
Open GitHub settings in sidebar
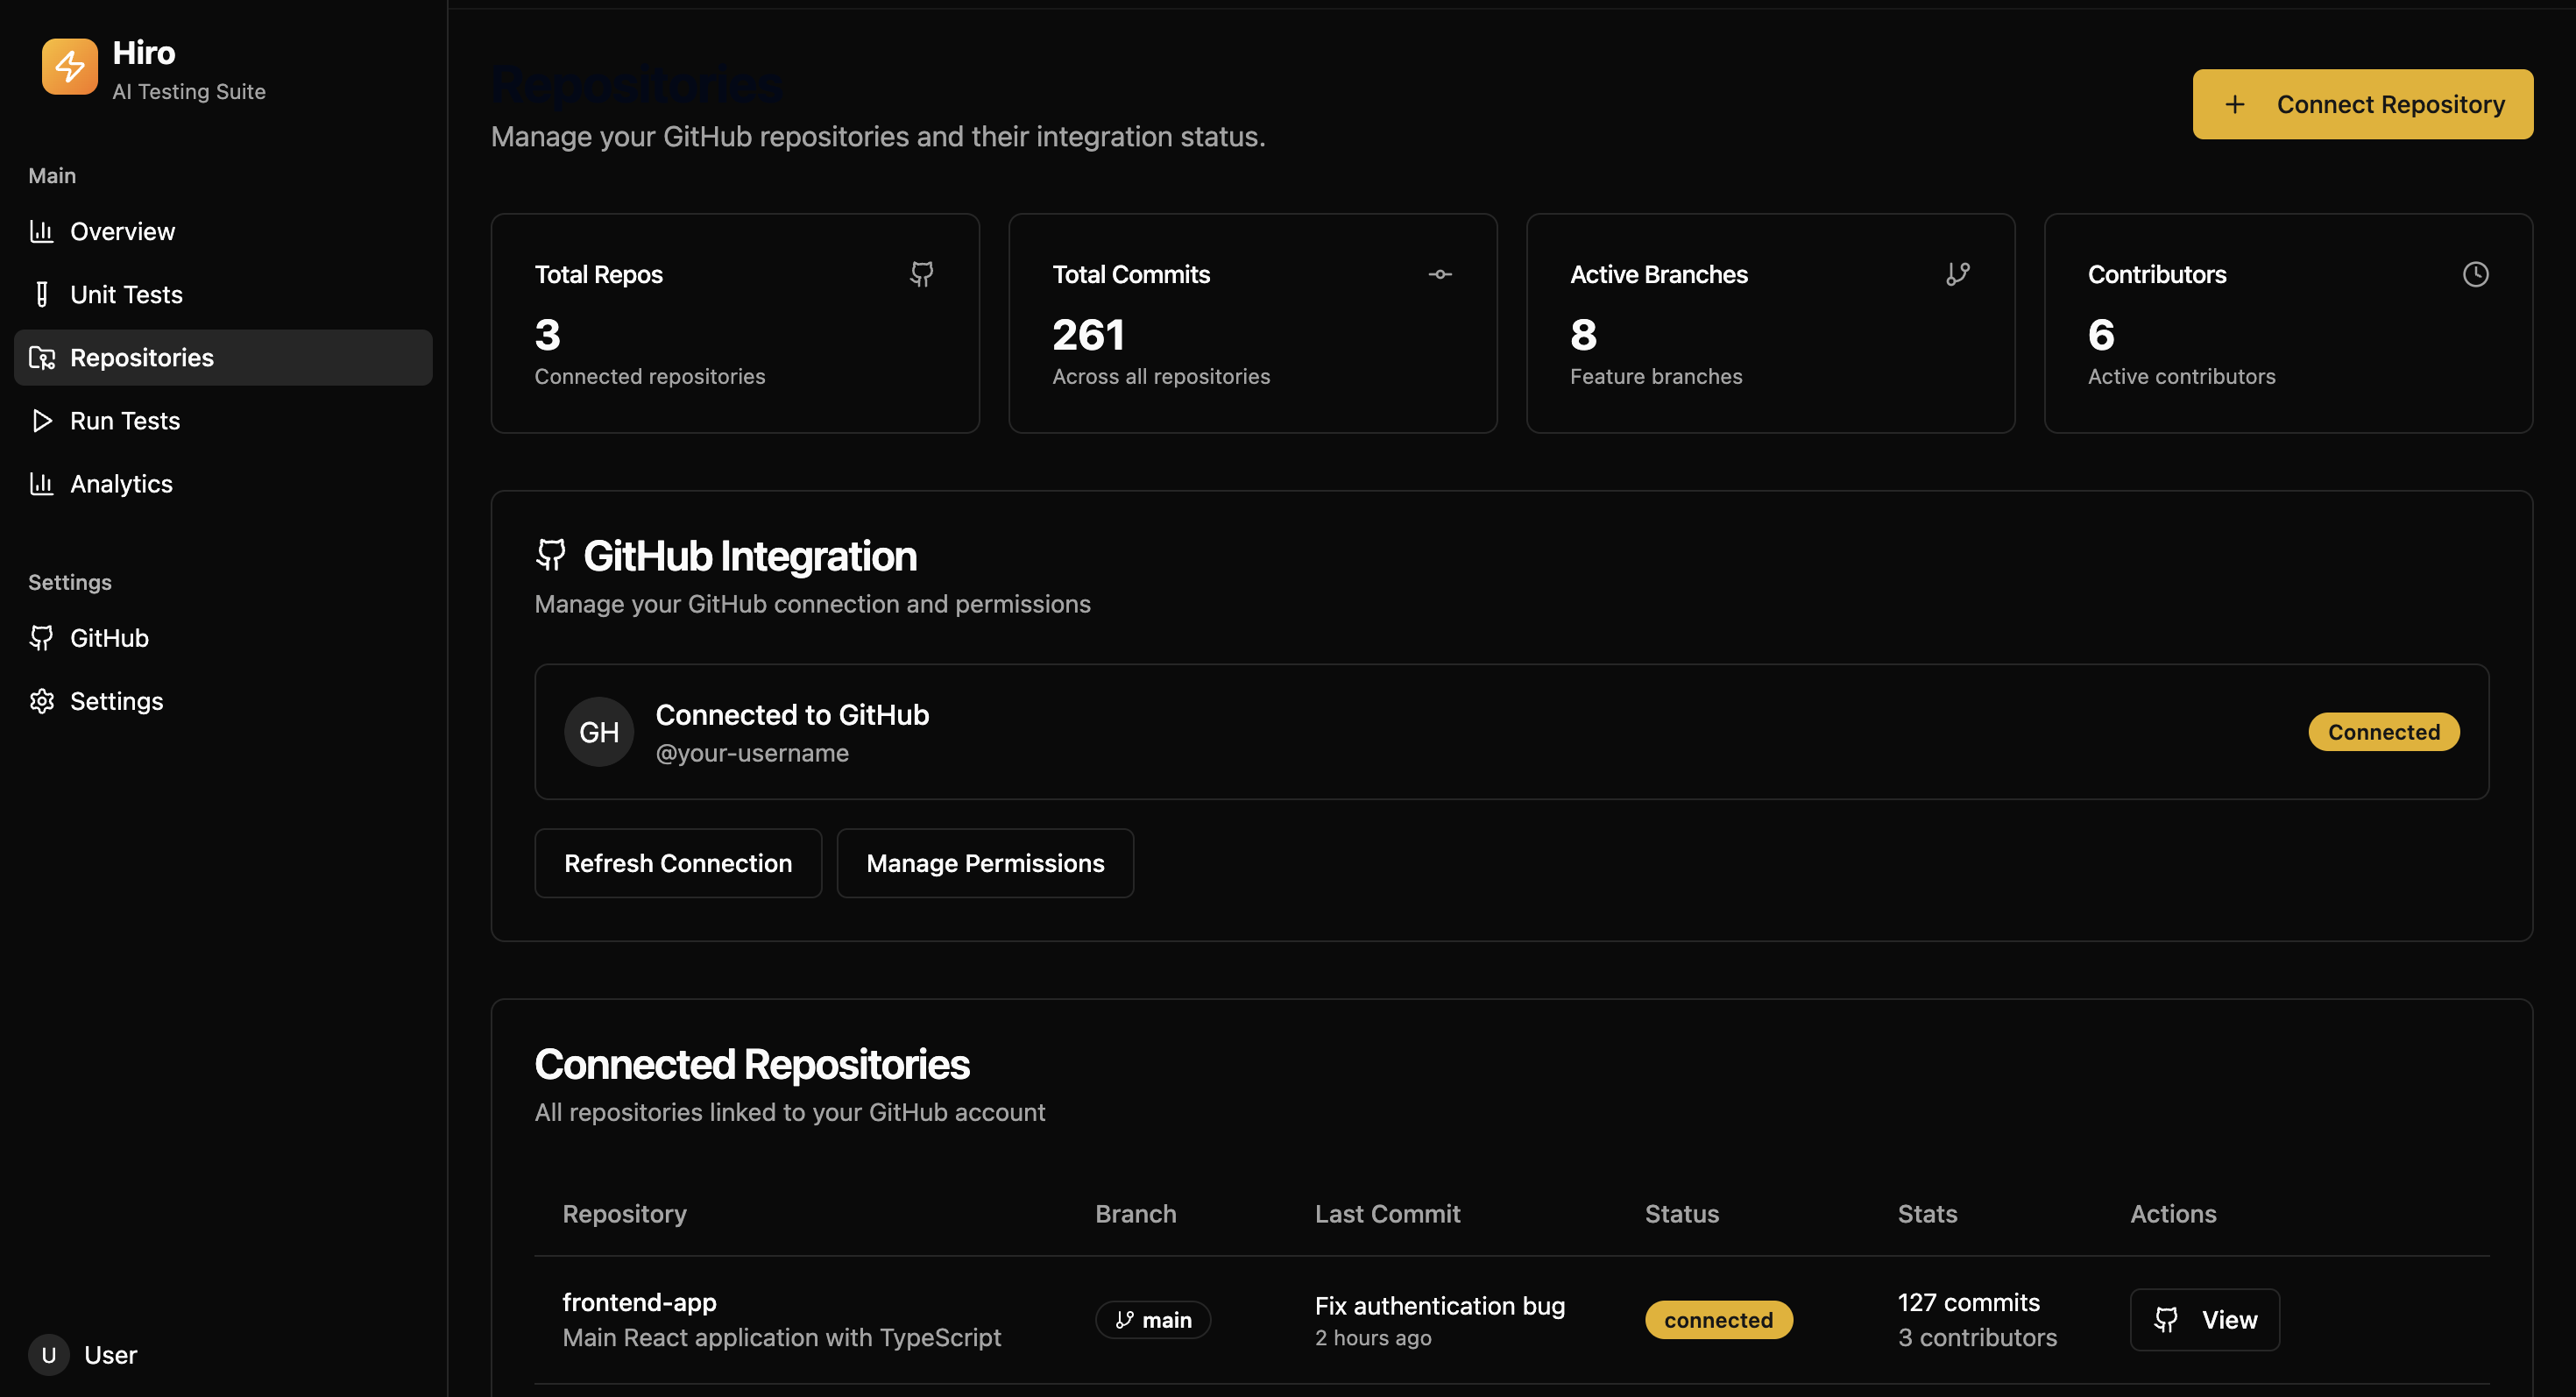coord(109,638)
